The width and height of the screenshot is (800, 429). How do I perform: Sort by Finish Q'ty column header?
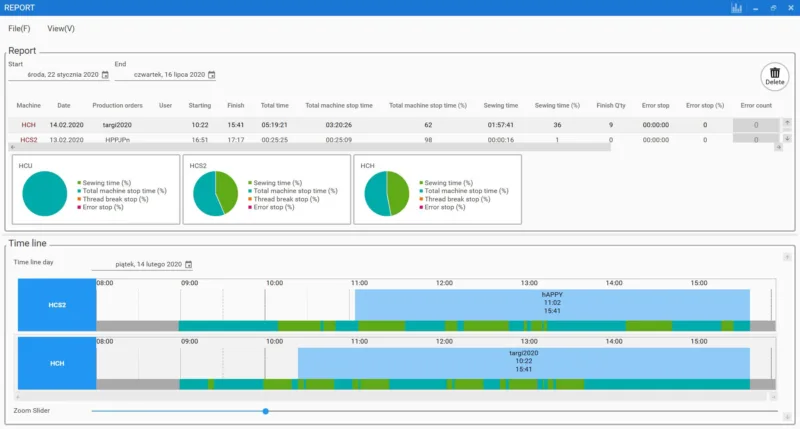tap(611, 106)
